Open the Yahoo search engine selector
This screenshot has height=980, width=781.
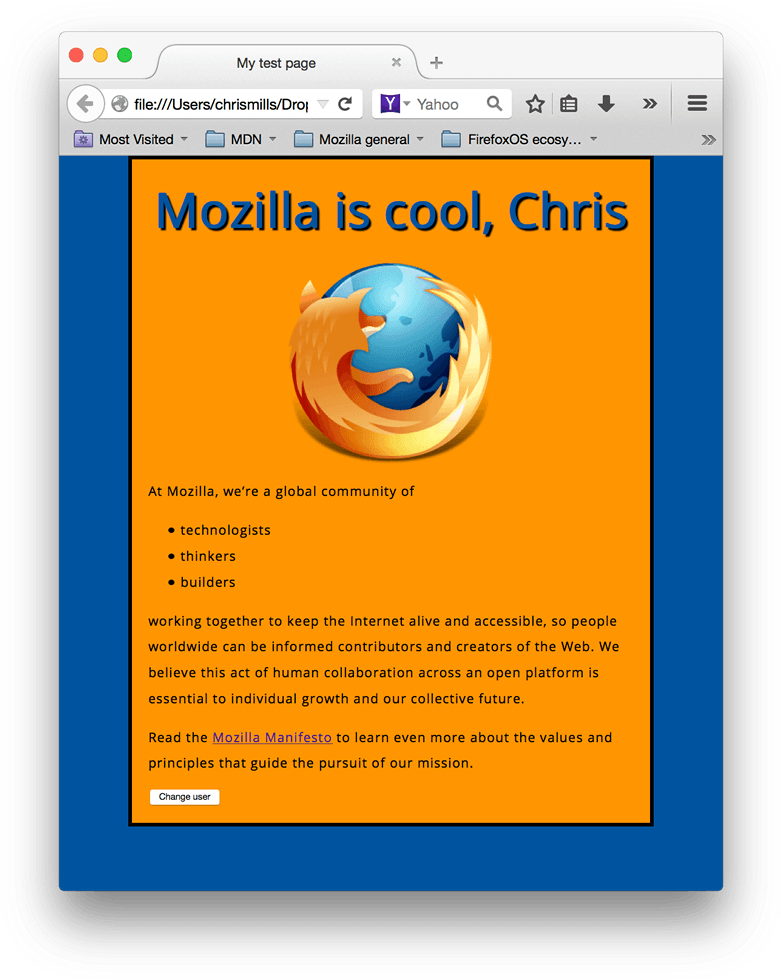pyautogui.click(x=395, y=104)
